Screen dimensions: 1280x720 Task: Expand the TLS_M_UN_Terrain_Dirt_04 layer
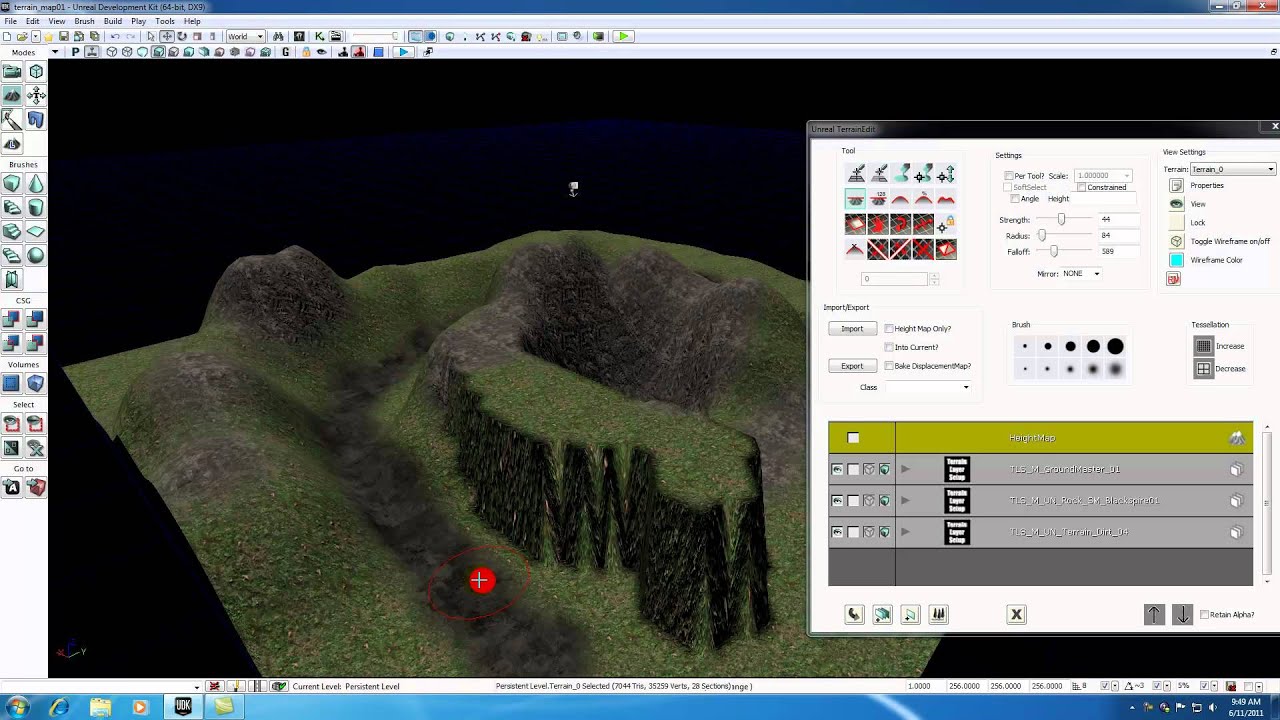pos(905,532)
